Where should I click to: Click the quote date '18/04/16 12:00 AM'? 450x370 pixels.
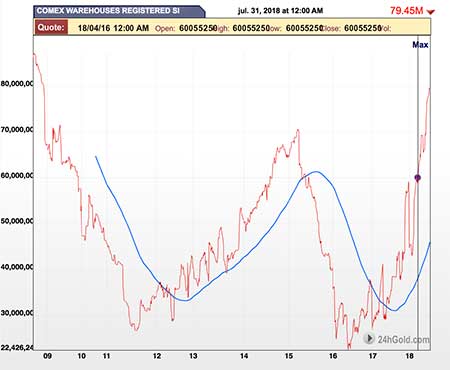pyautogui.click(x=113, y=28)
